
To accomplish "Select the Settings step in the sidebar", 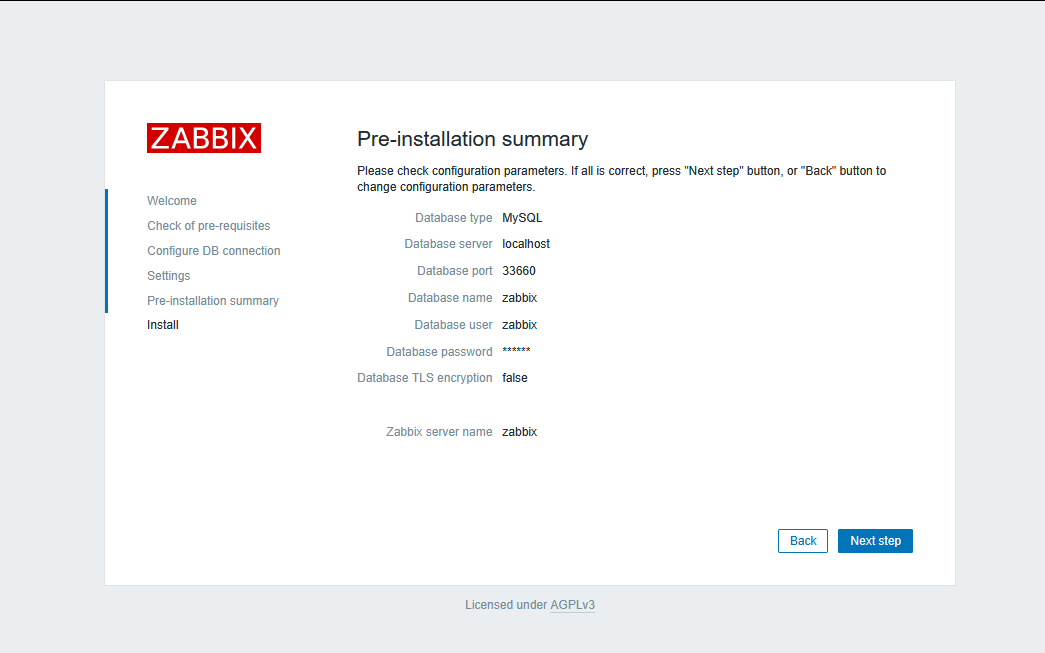I will [x=168, y=275].
